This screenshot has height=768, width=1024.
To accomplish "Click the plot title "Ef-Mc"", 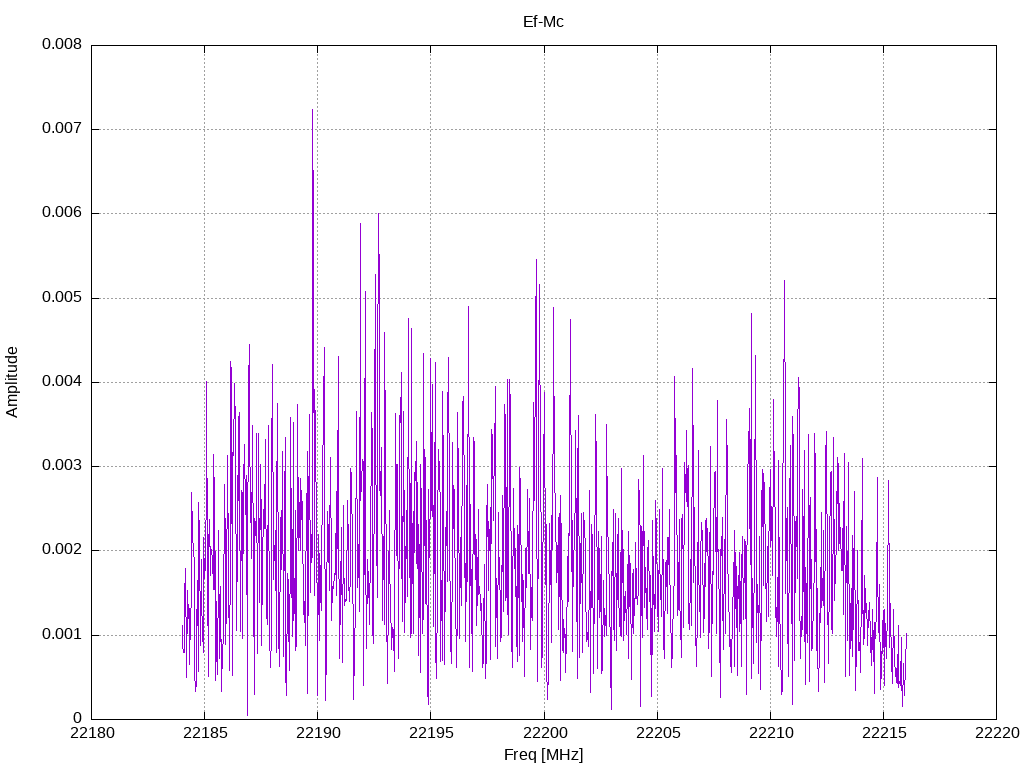I will pyautogui.click(x=543, y=22).
